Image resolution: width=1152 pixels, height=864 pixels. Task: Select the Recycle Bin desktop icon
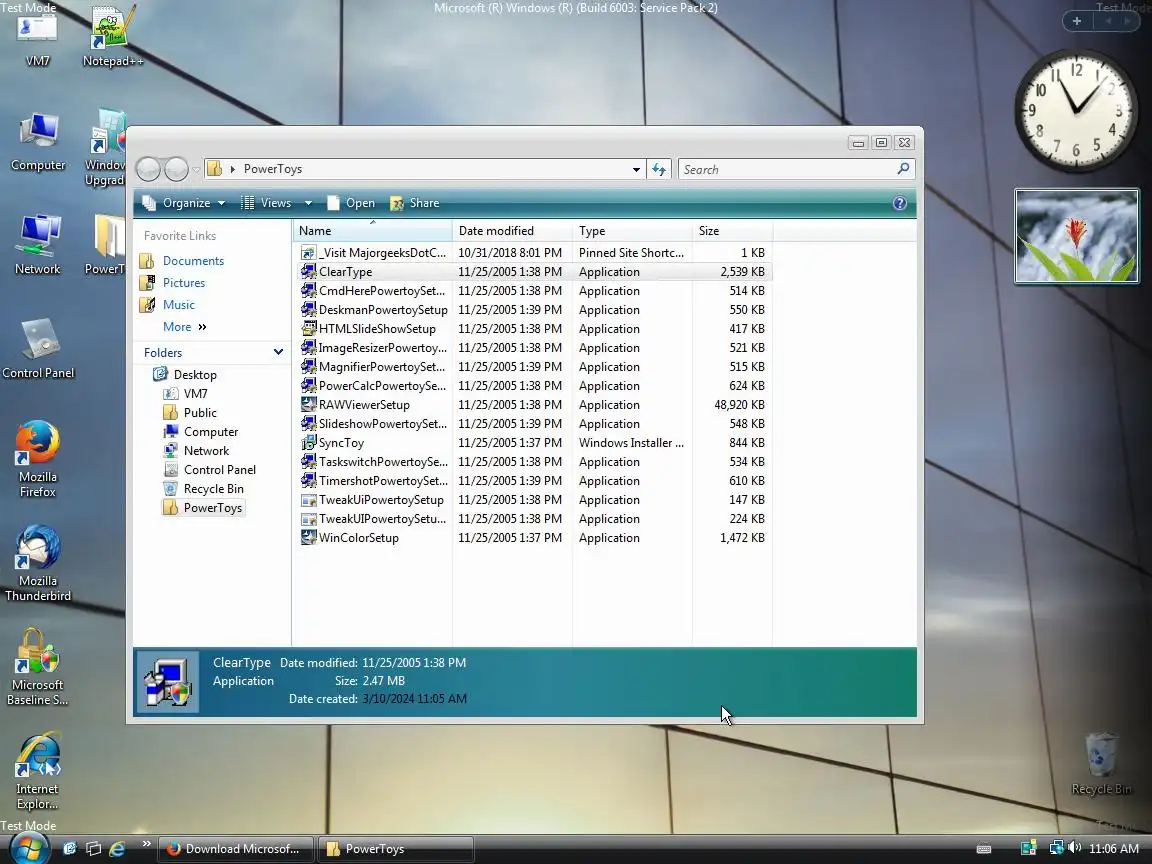click(x=1101, y=764)
